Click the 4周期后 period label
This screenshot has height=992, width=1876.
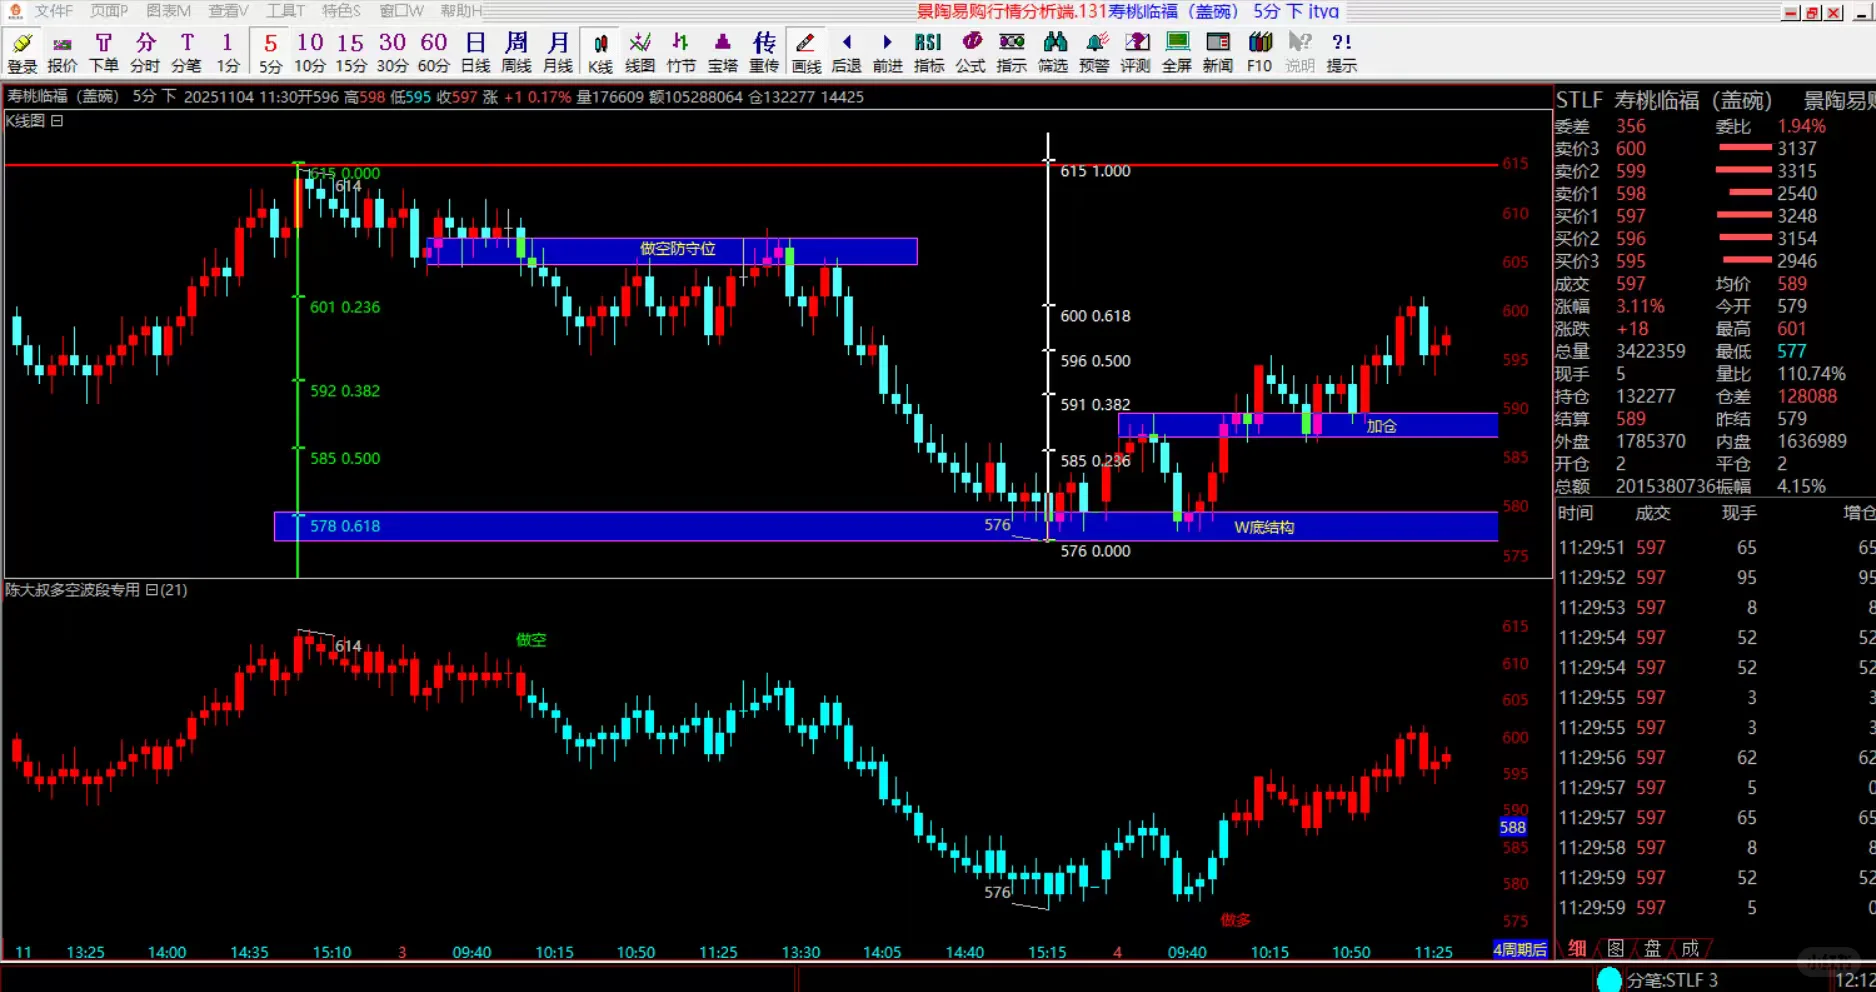coord(1520,949)
